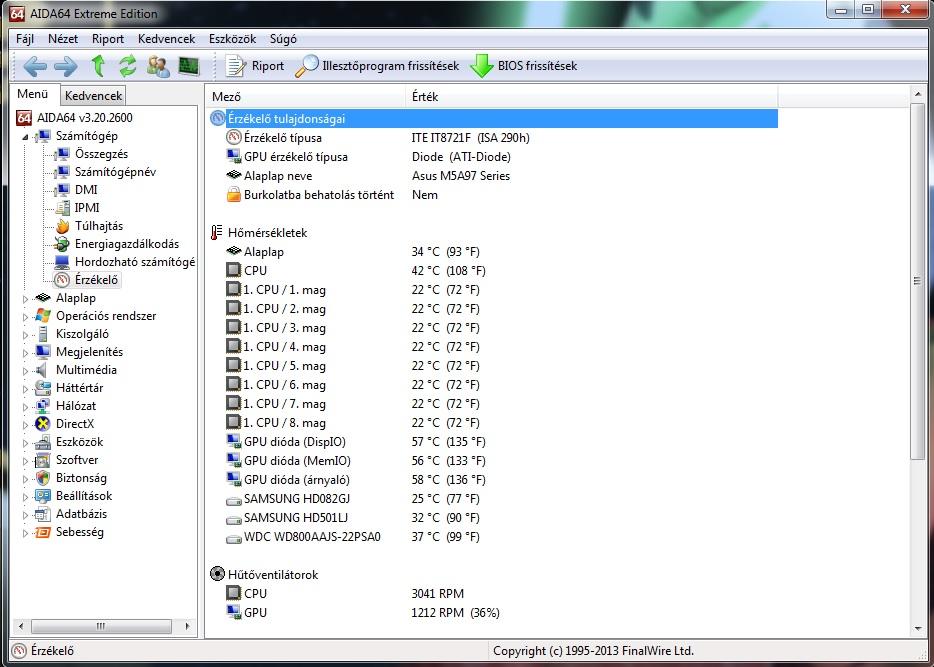The width and height of the screenshot is (934, 667).
Task: Click the green download arrow BIOS icon
Action: (x=481, y=66)
